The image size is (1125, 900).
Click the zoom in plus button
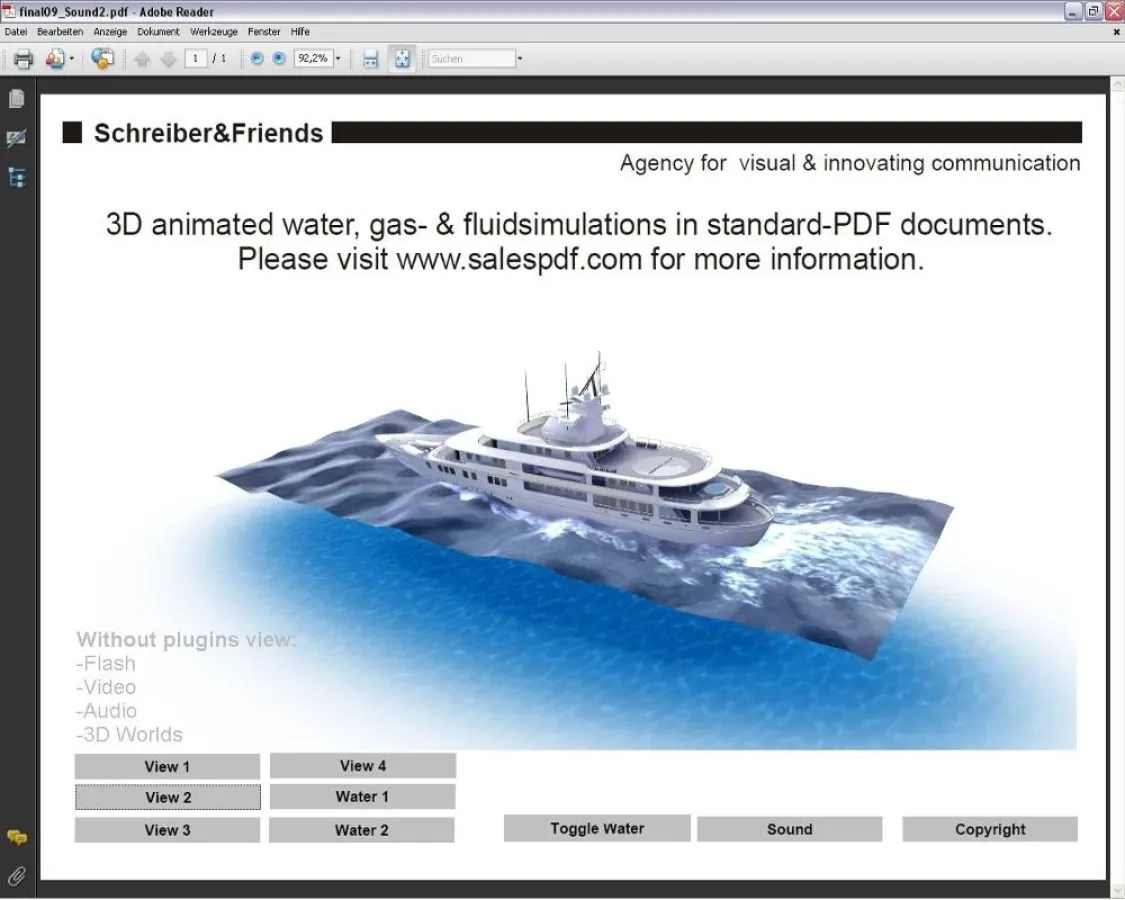[x=279, y=59]
